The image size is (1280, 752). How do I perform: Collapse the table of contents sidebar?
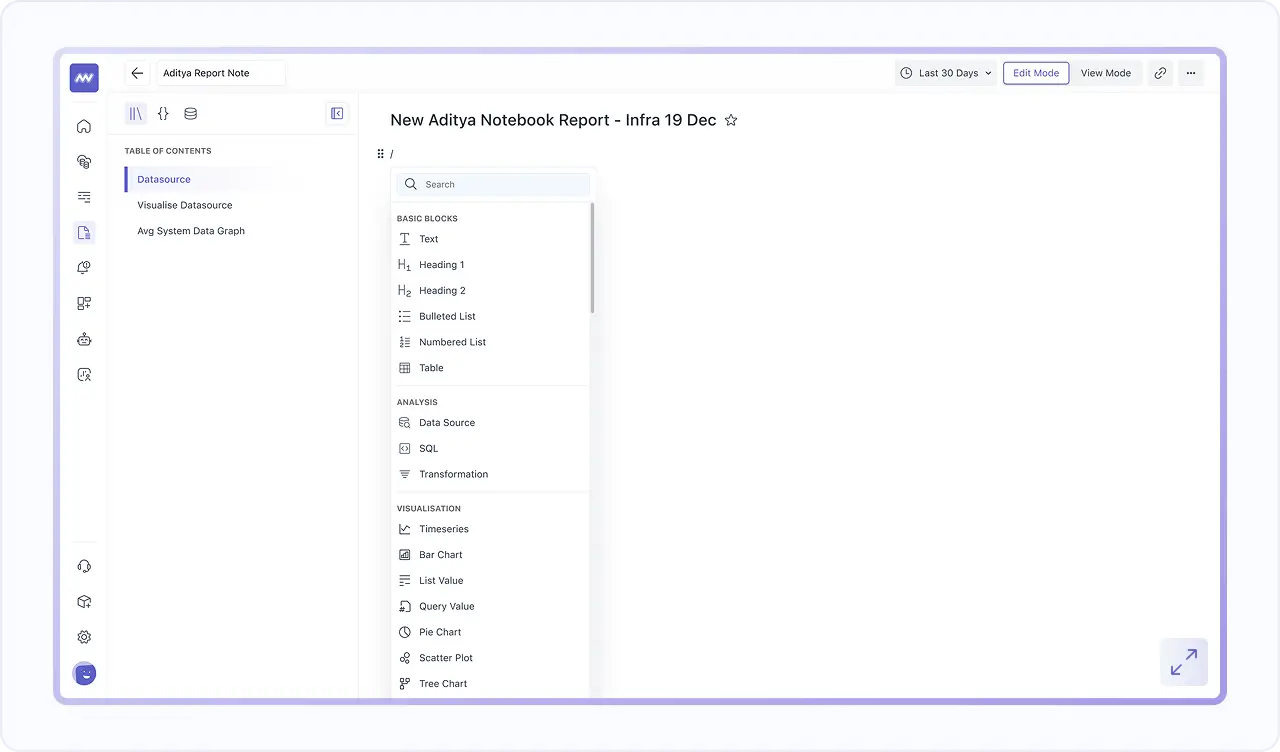click(x=337, y=114)
